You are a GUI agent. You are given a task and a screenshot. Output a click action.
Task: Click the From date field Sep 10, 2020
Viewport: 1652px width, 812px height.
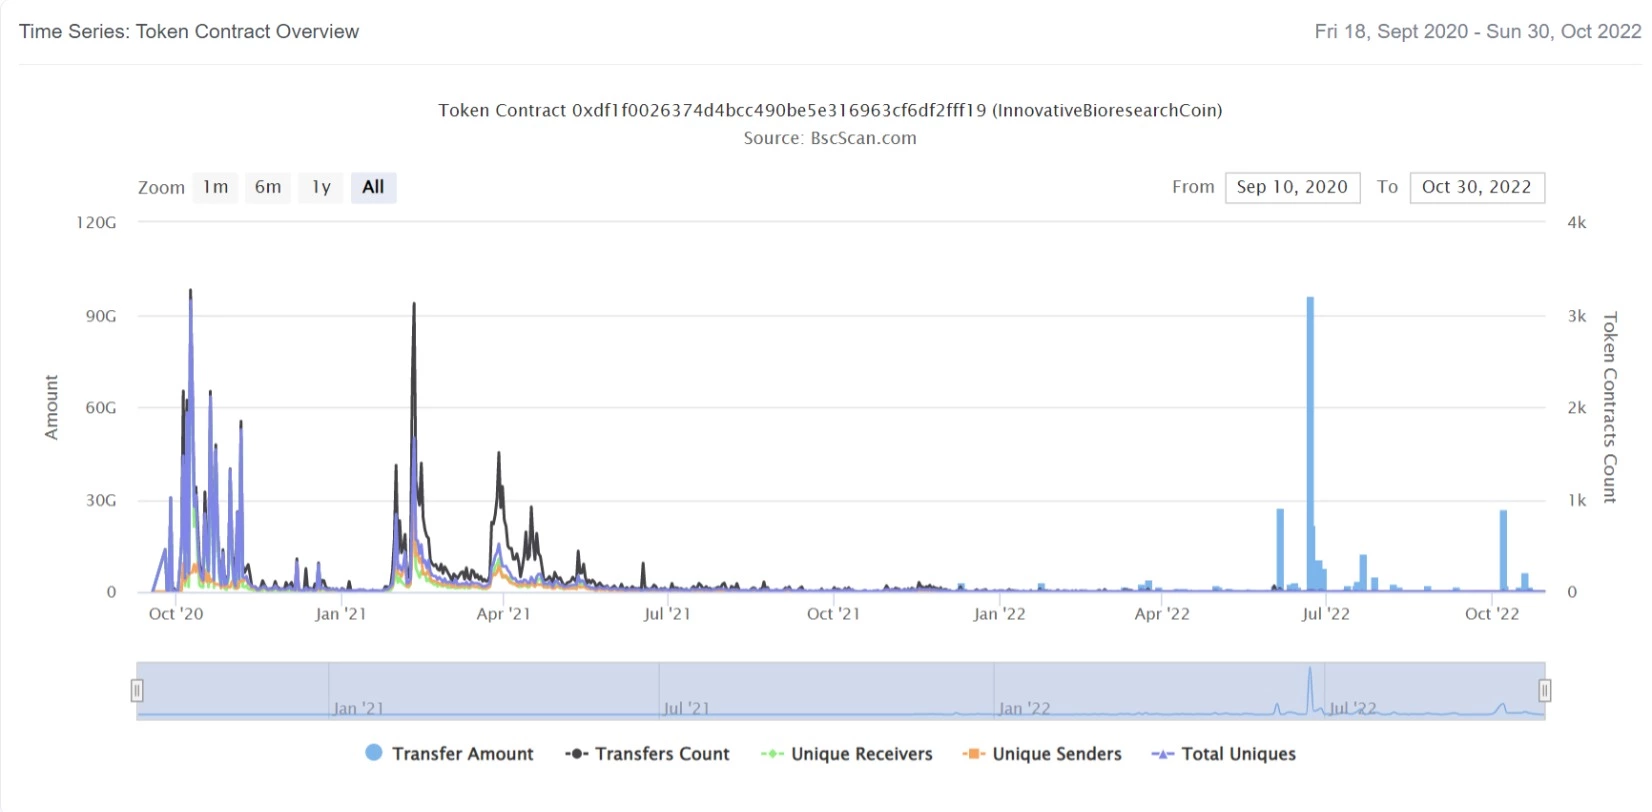pos(1292,187)
